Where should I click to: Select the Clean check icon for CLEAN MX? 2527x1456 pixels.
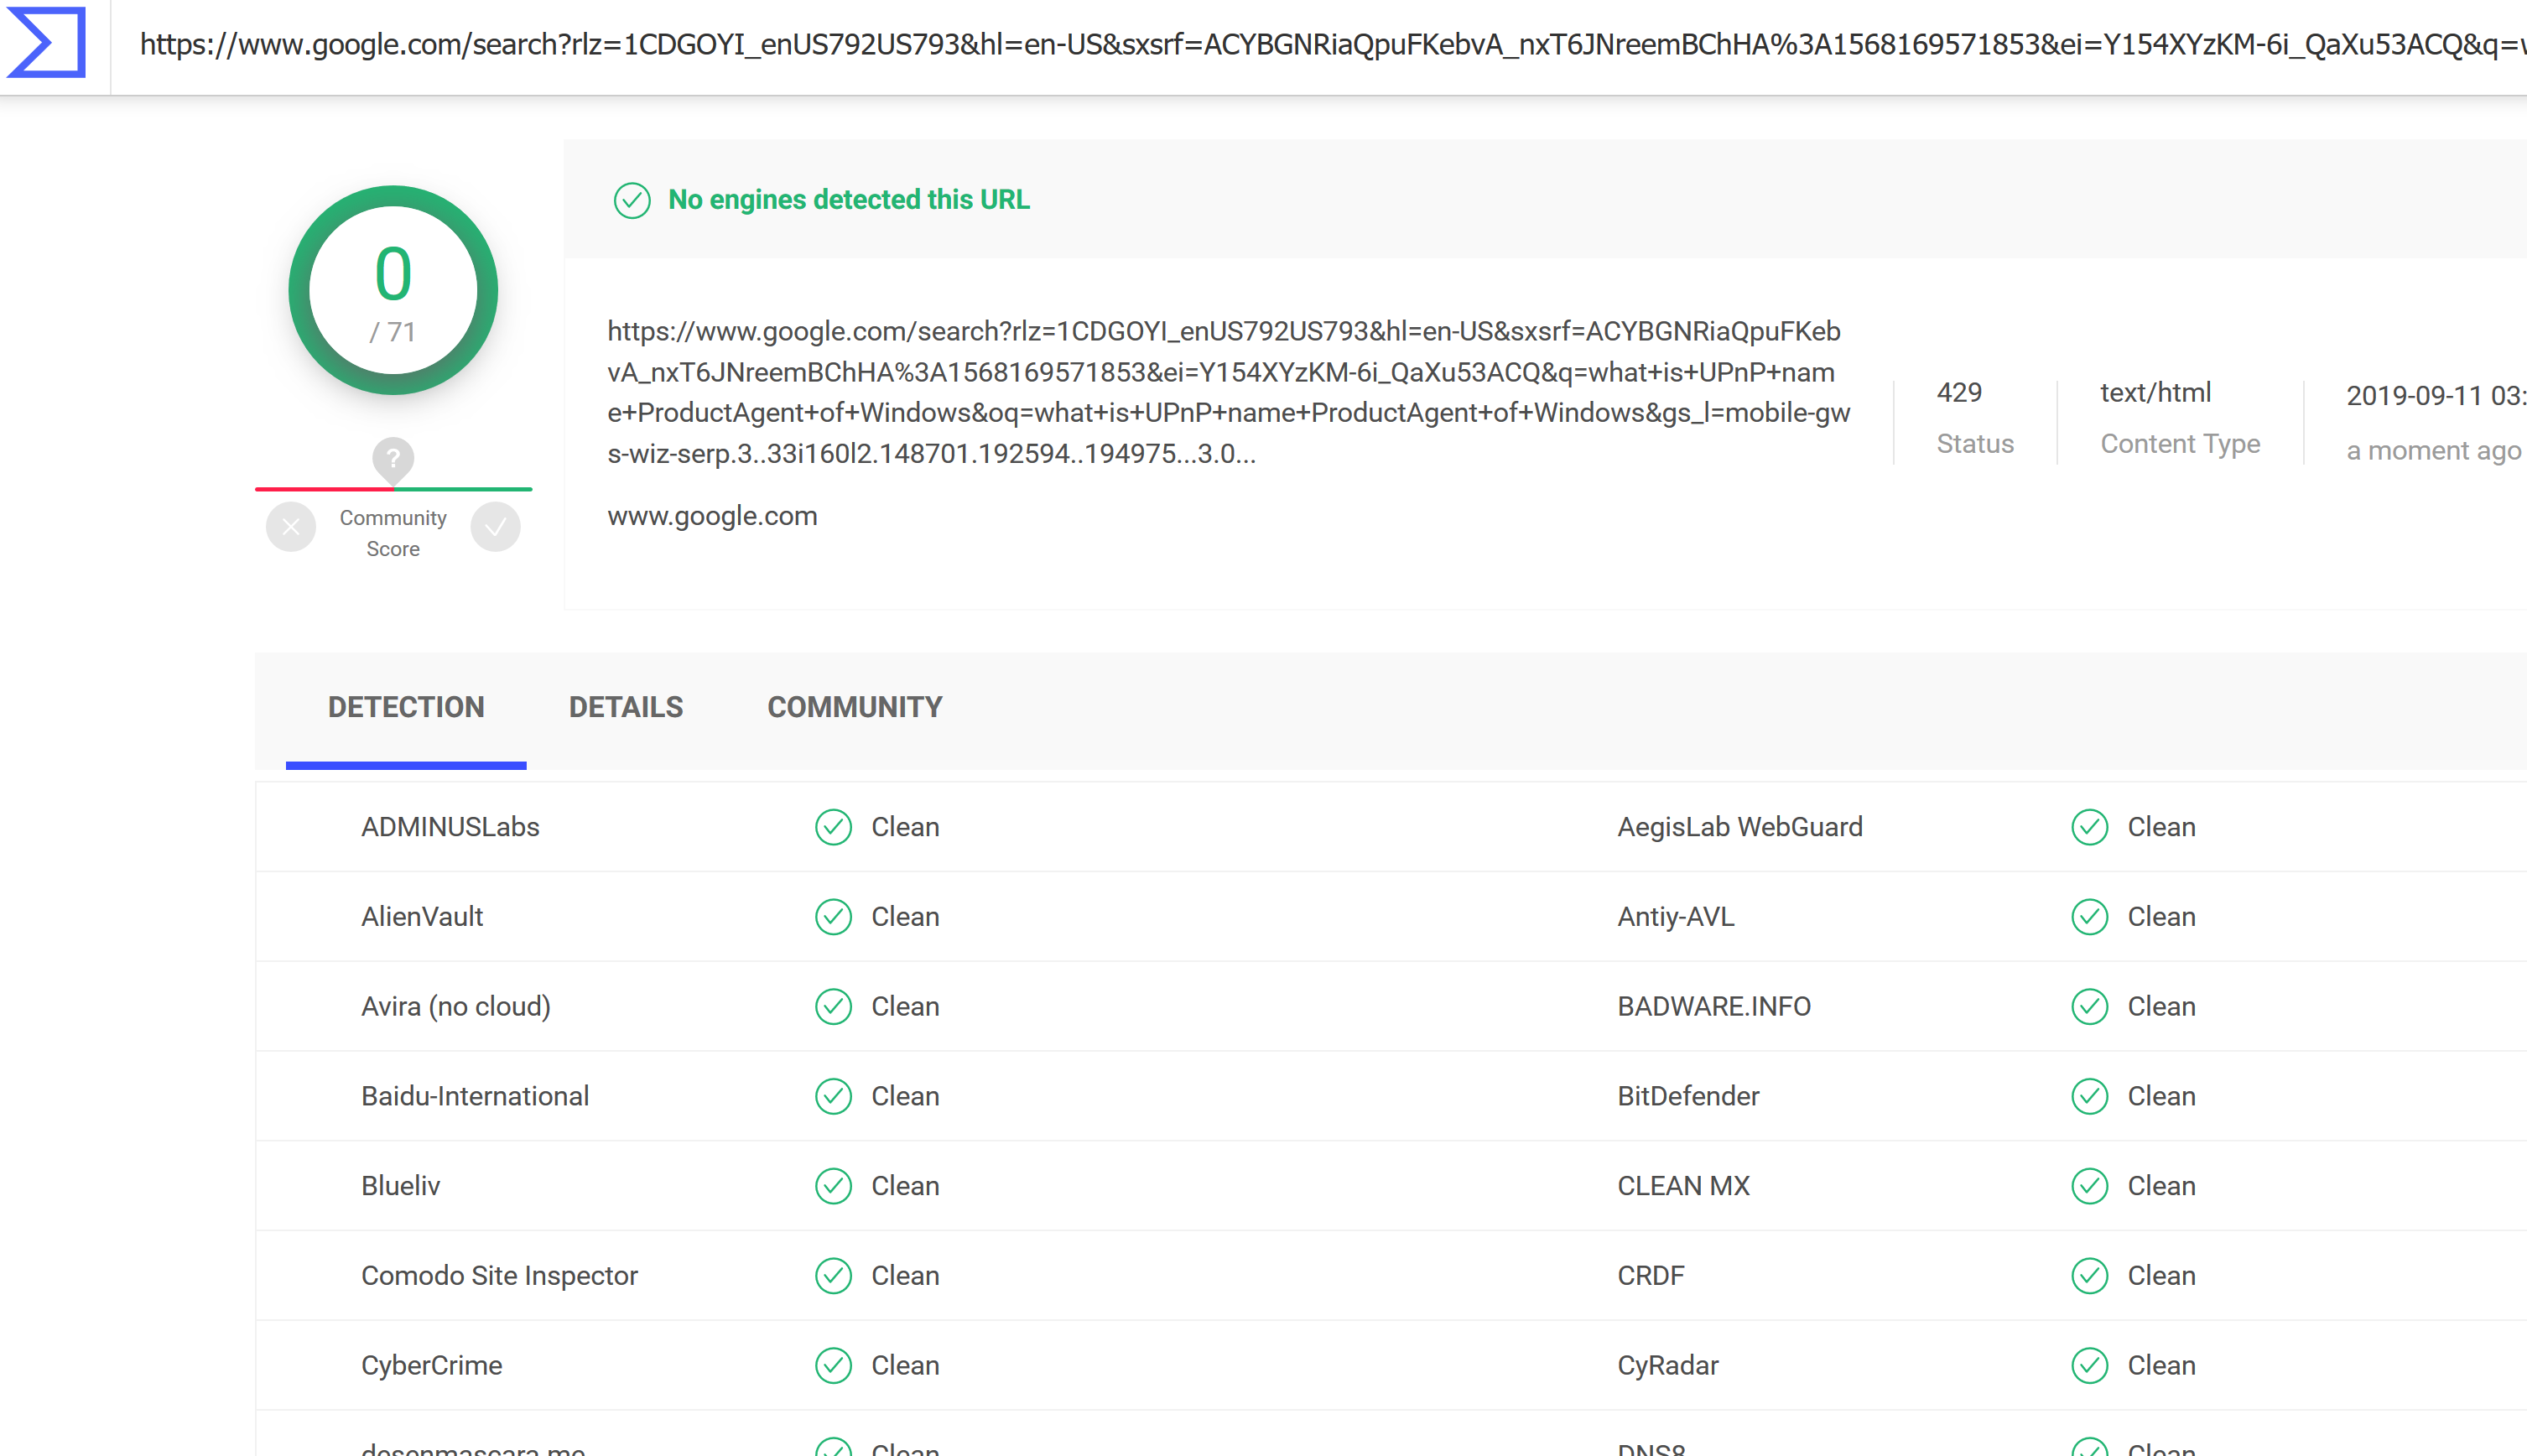click(x=2089, y=1186)
